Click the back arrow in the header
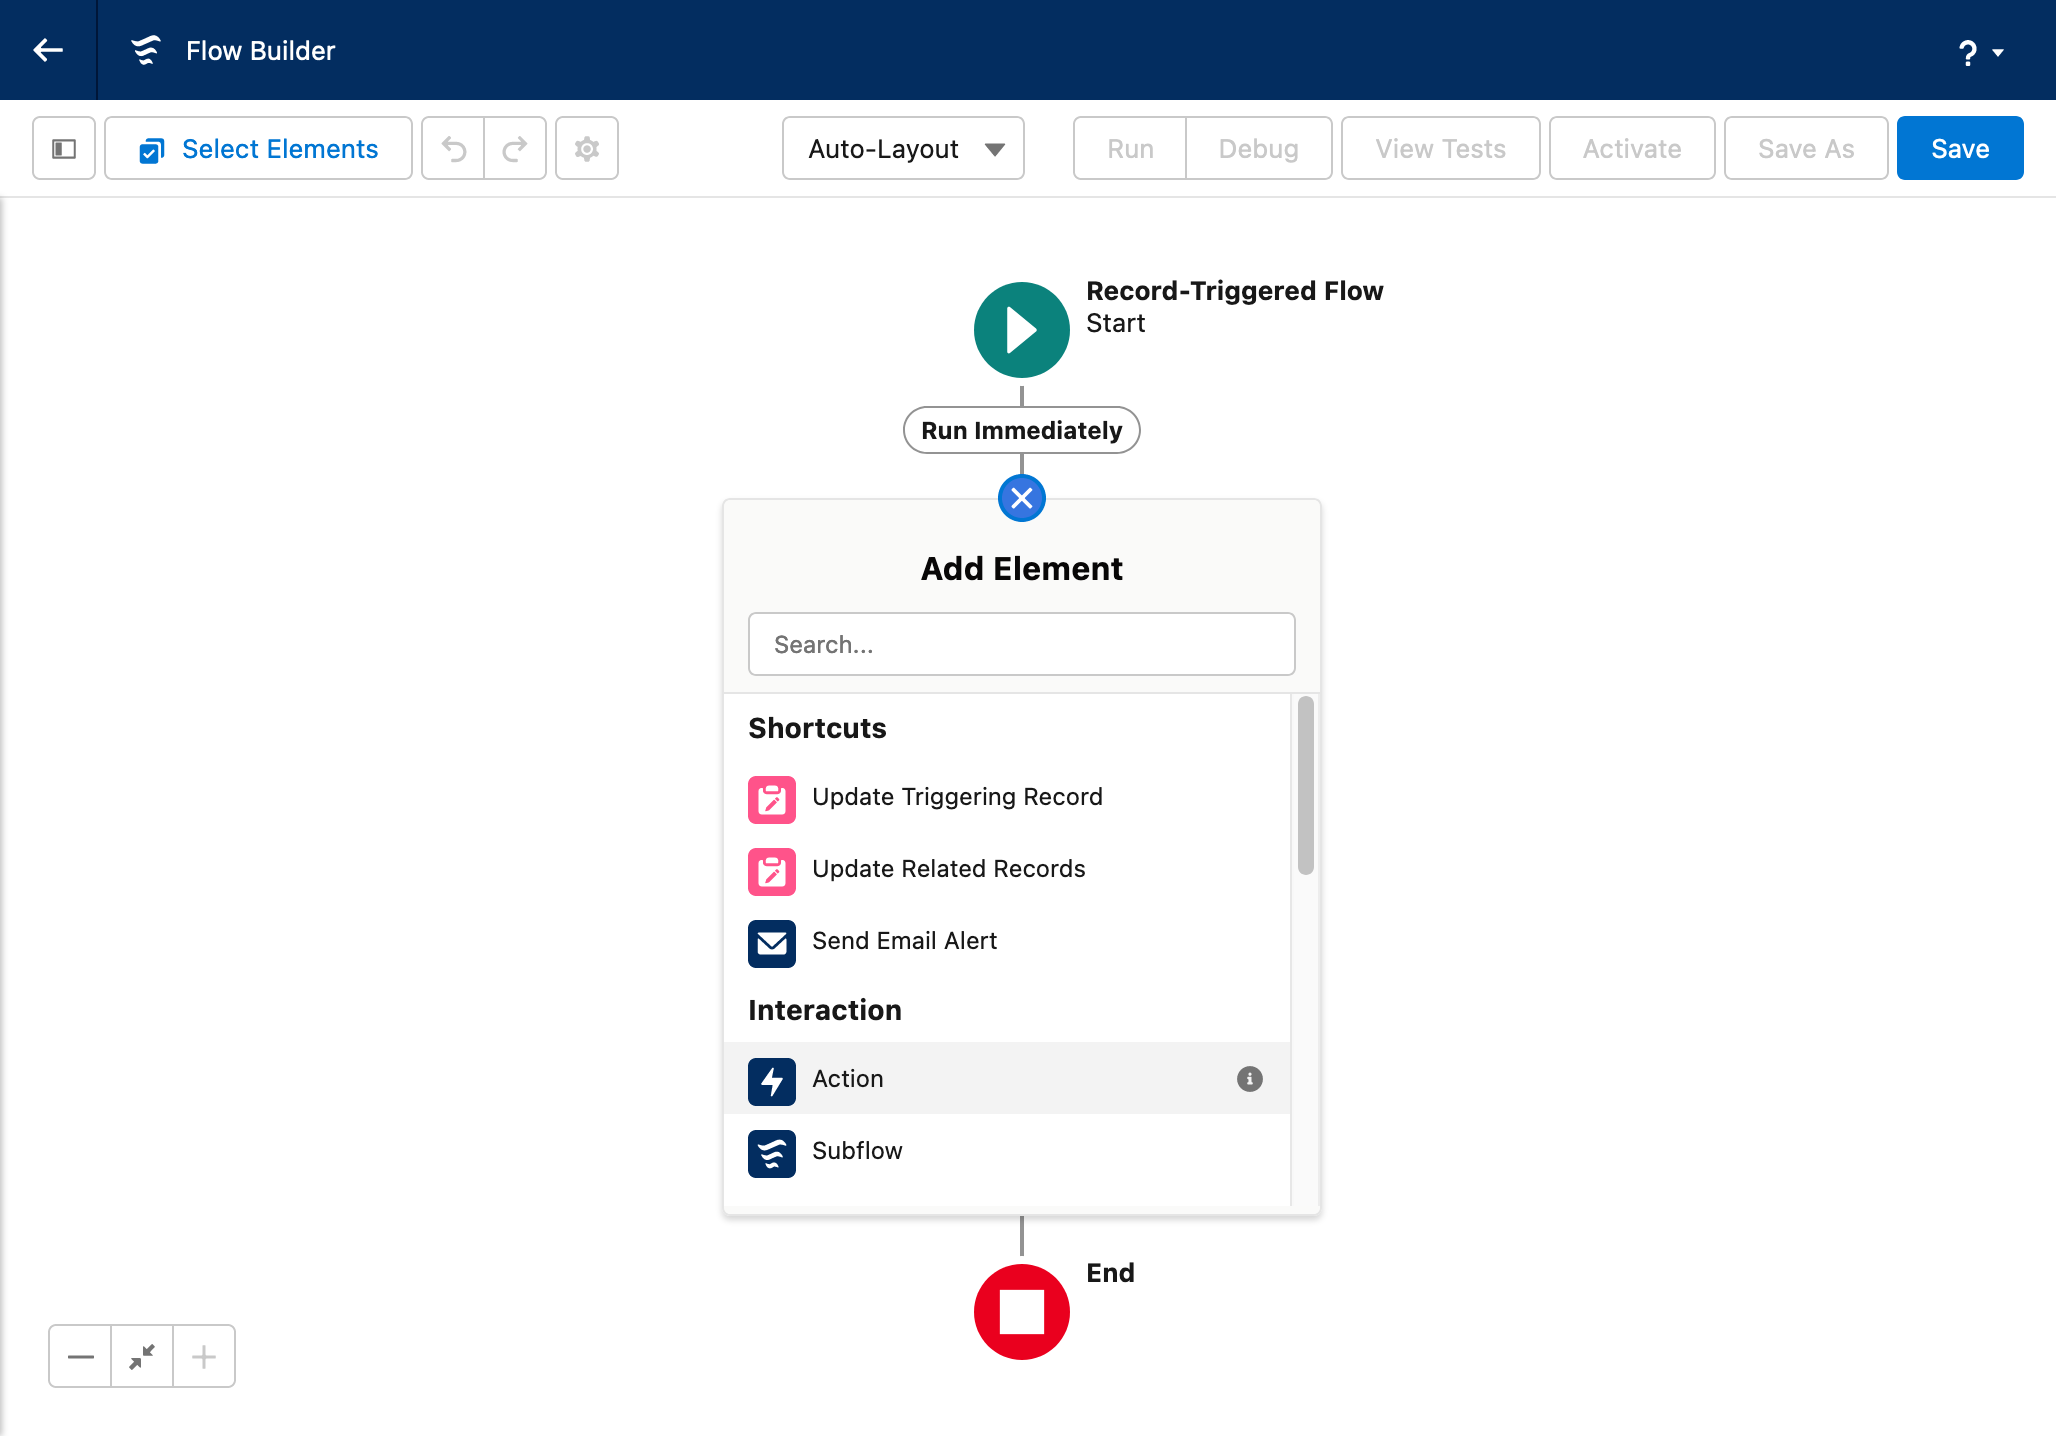This screenshot has width=2056, height=1436. 48,50
